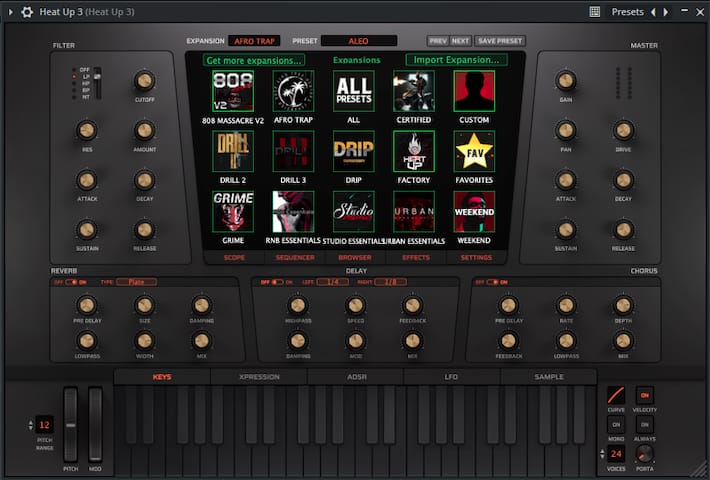
Task: Go to next preset with right arrow
Action: pos(666,12)
